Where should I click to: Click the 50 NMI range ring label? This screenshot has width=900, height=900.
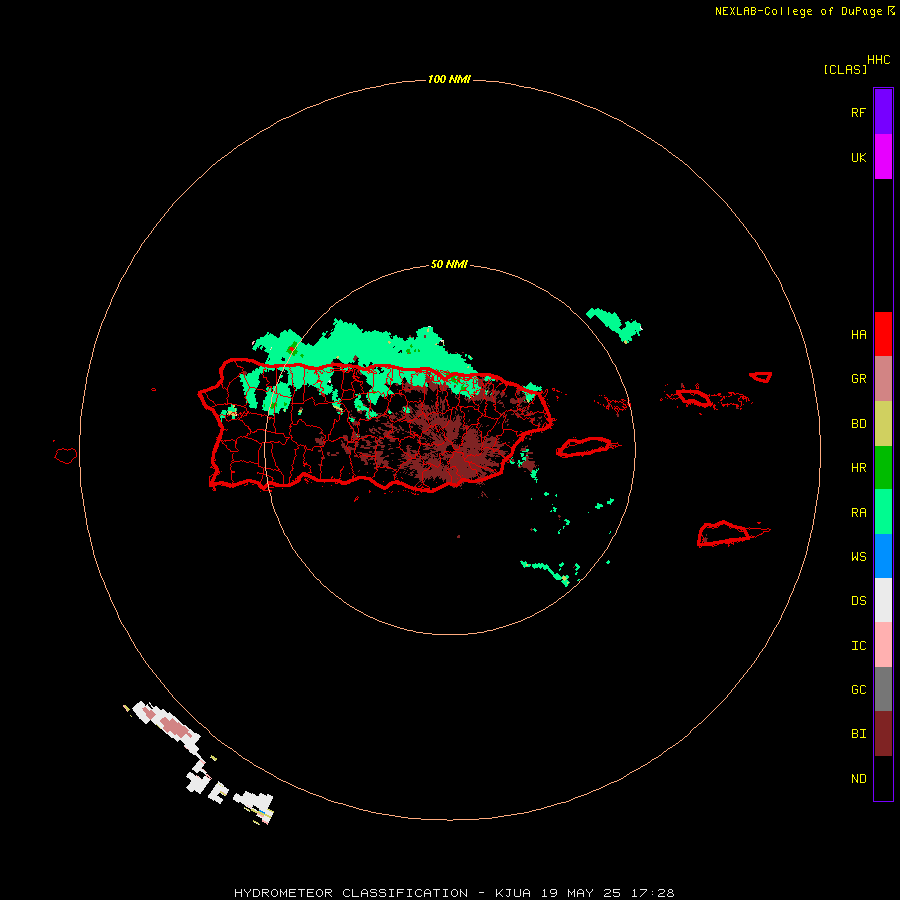(449, 264)
